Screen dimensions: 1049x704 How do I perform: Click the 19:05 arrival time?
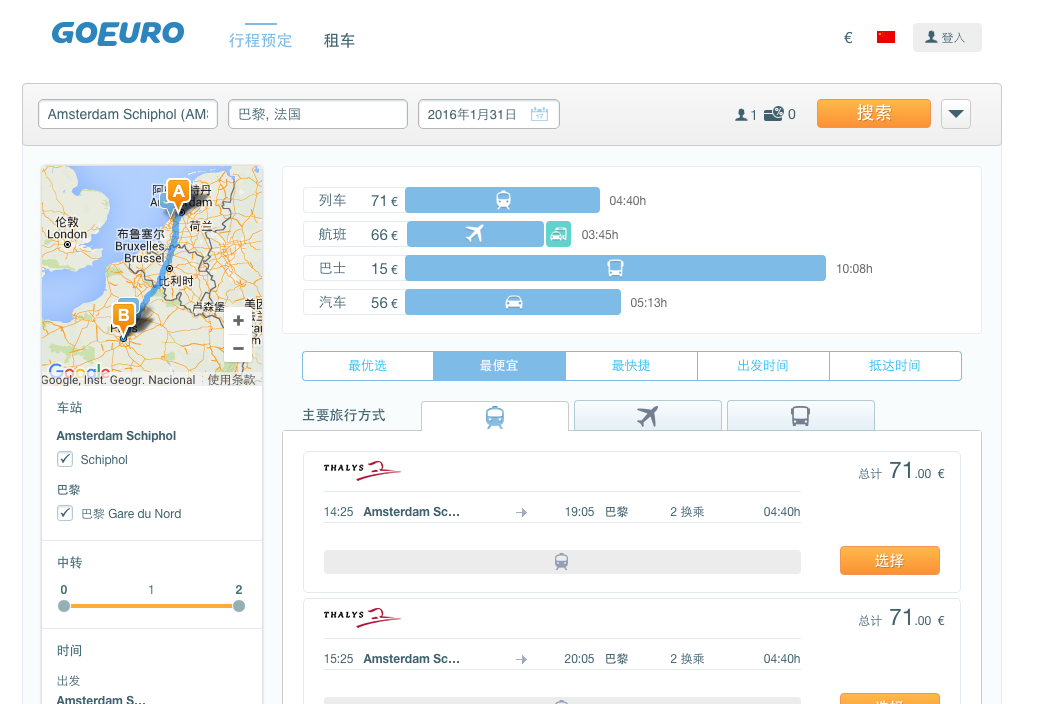click(x=579, y=512)
